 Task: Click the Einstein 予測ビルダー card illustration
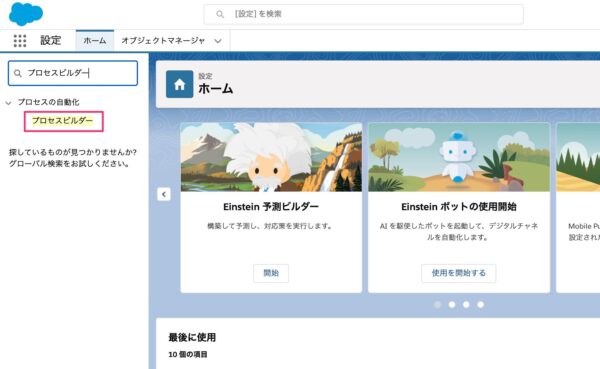(271, 157)
